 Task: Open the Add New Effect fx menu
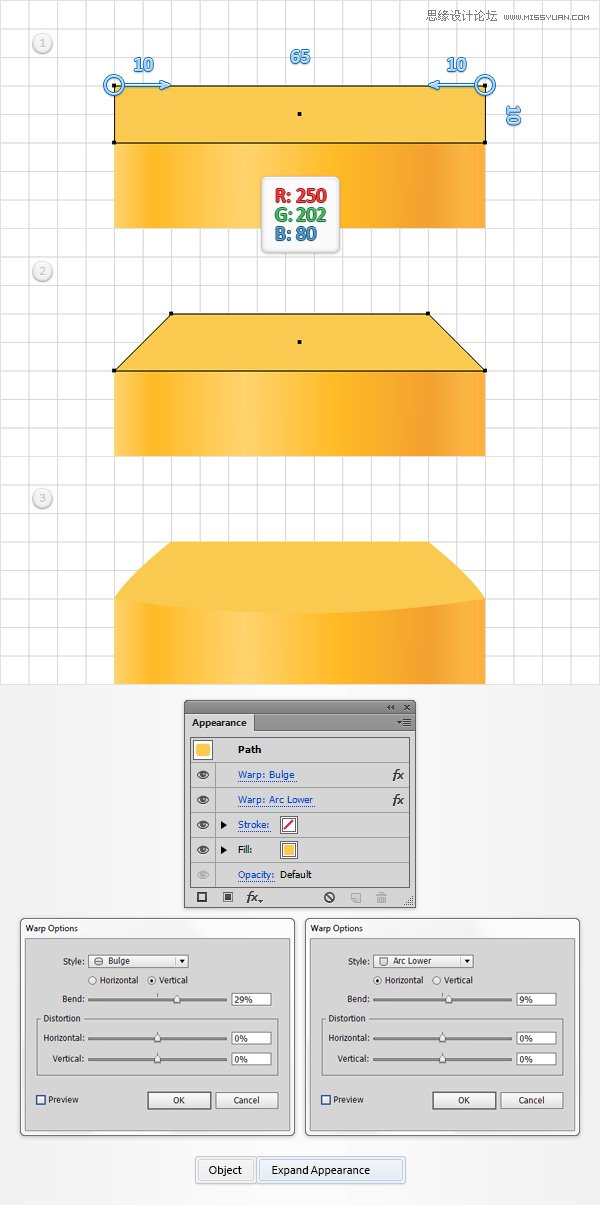[x=254, y=898]
